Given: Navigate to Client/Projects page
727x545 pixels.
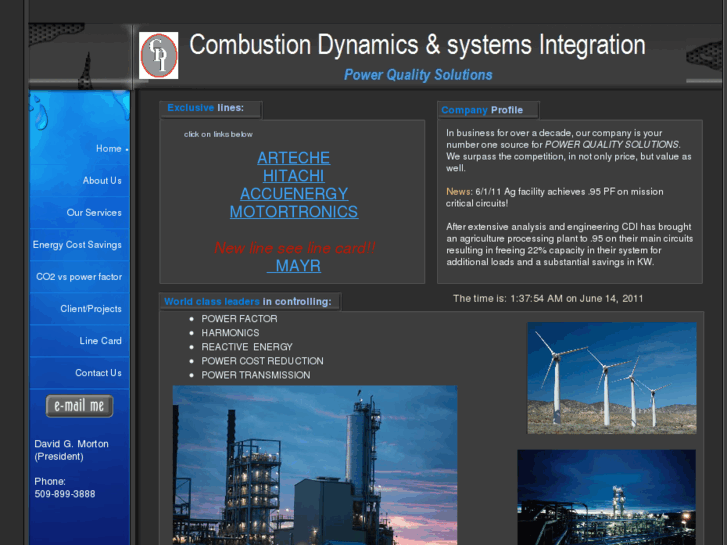Looking at the screenshot, I should click(x=91, y=309).
